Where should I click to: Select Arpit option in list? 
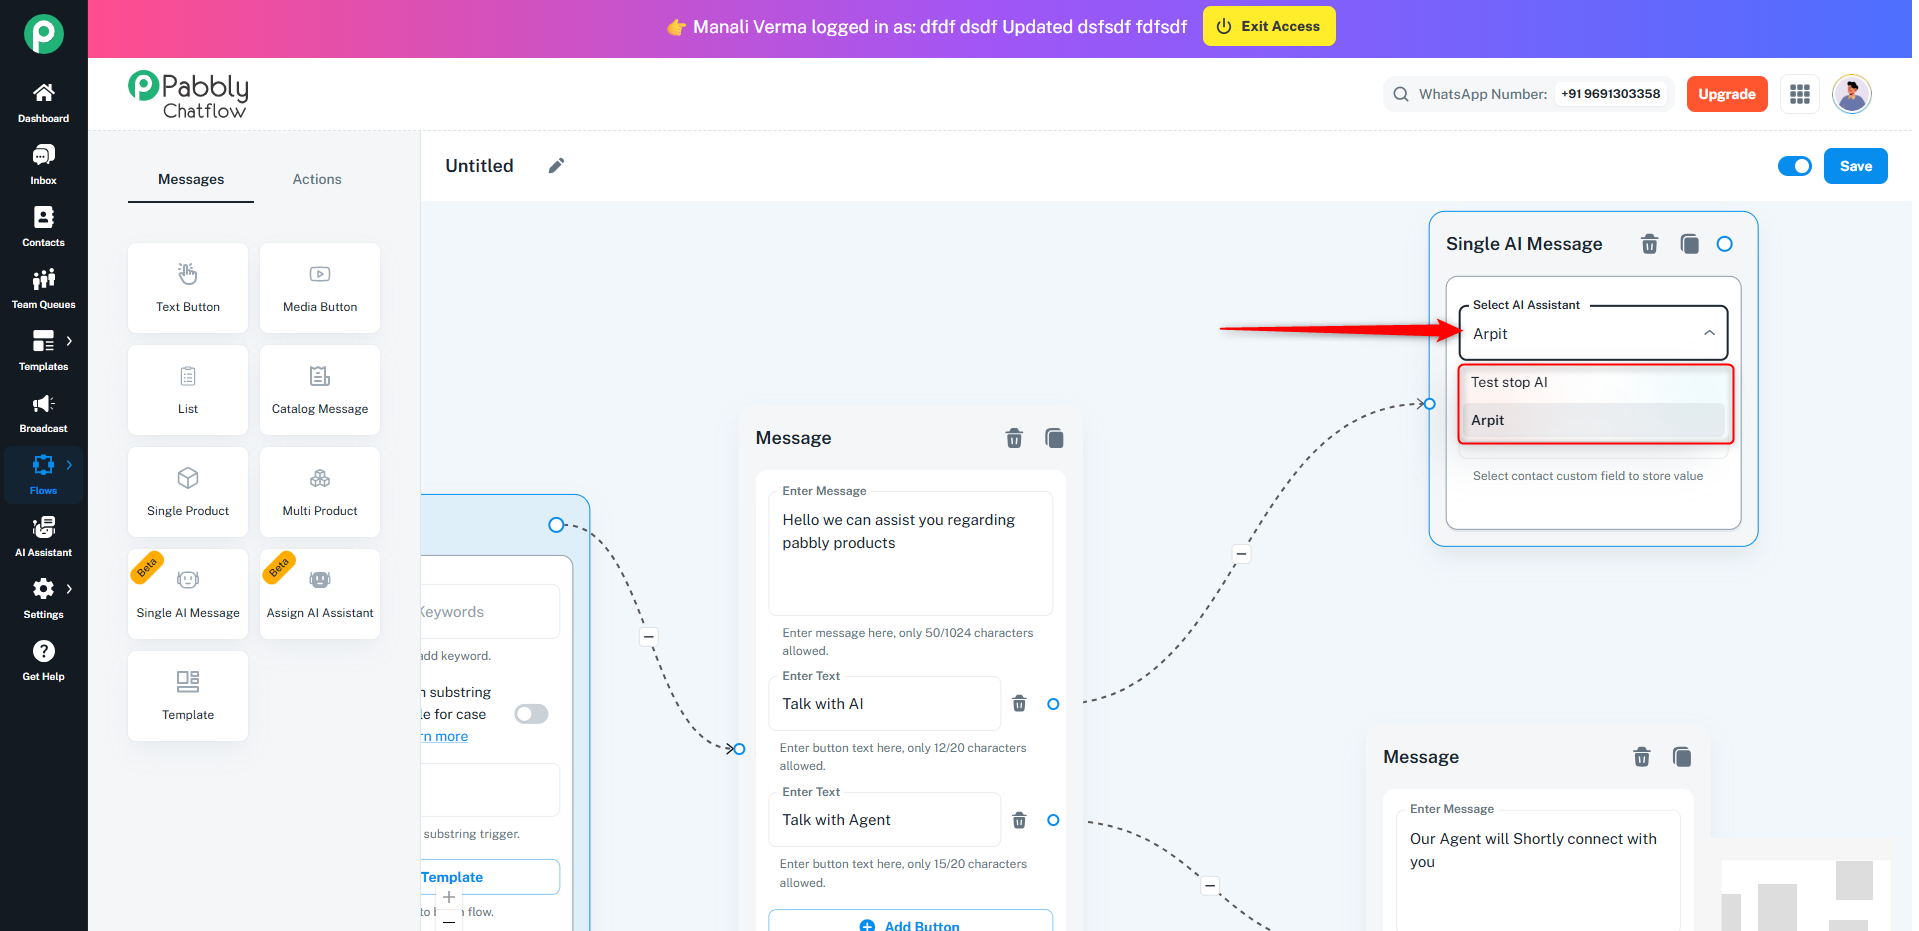[1594, 421]
